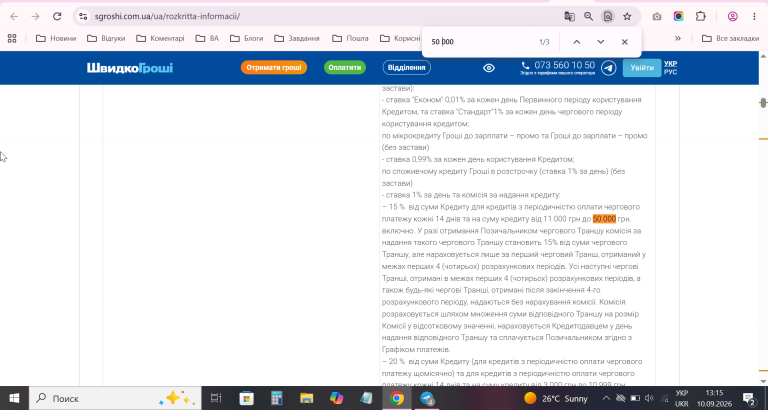This screenshot has width=768, height=410.
Task: Open УКР keyboard language switcher
Action: pyautogui.click(x=681, y=398)
